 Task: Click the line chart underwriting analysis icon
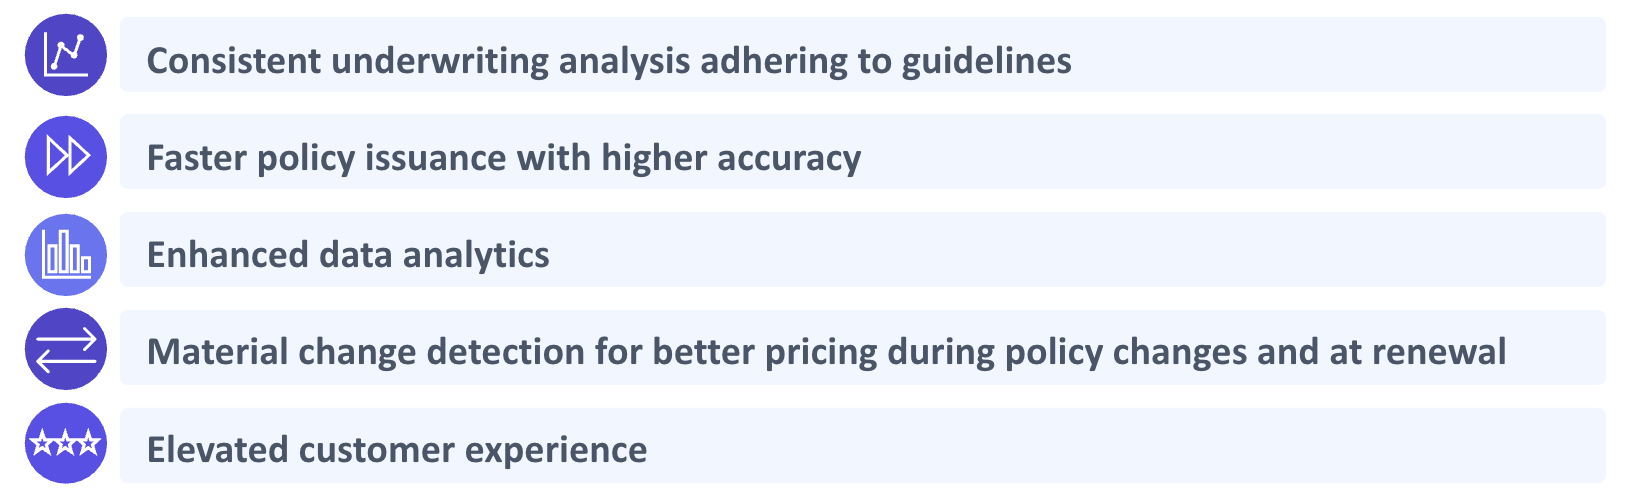tap(66, 55)
